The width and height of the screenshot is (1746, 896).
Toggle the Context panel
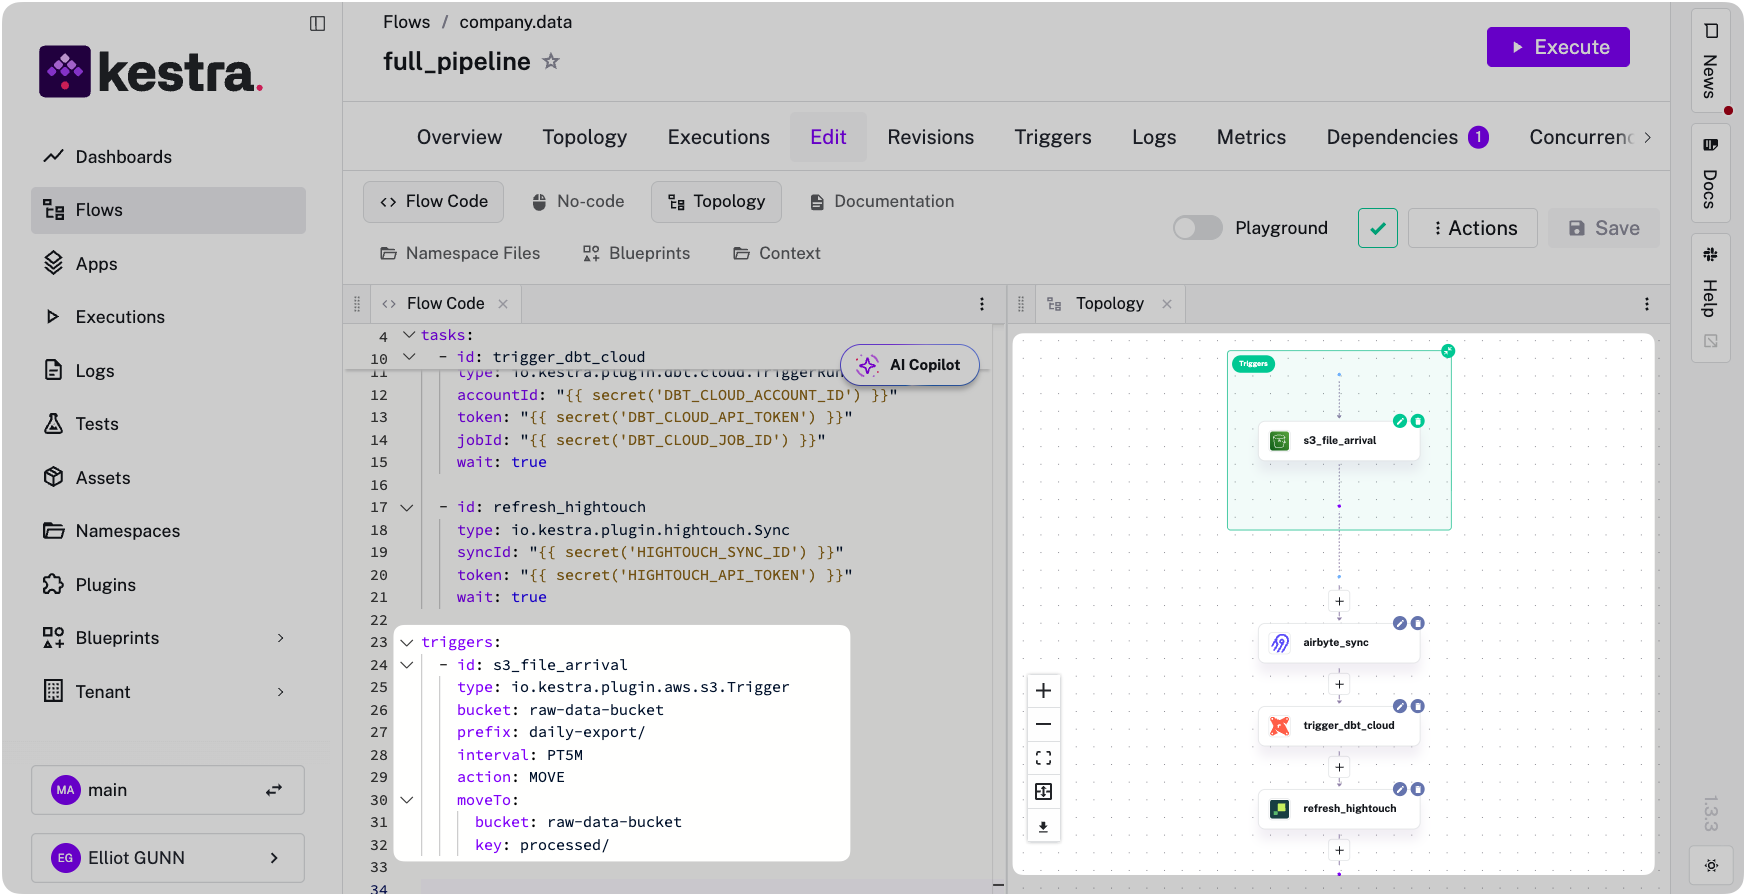(x=777, y=254)
